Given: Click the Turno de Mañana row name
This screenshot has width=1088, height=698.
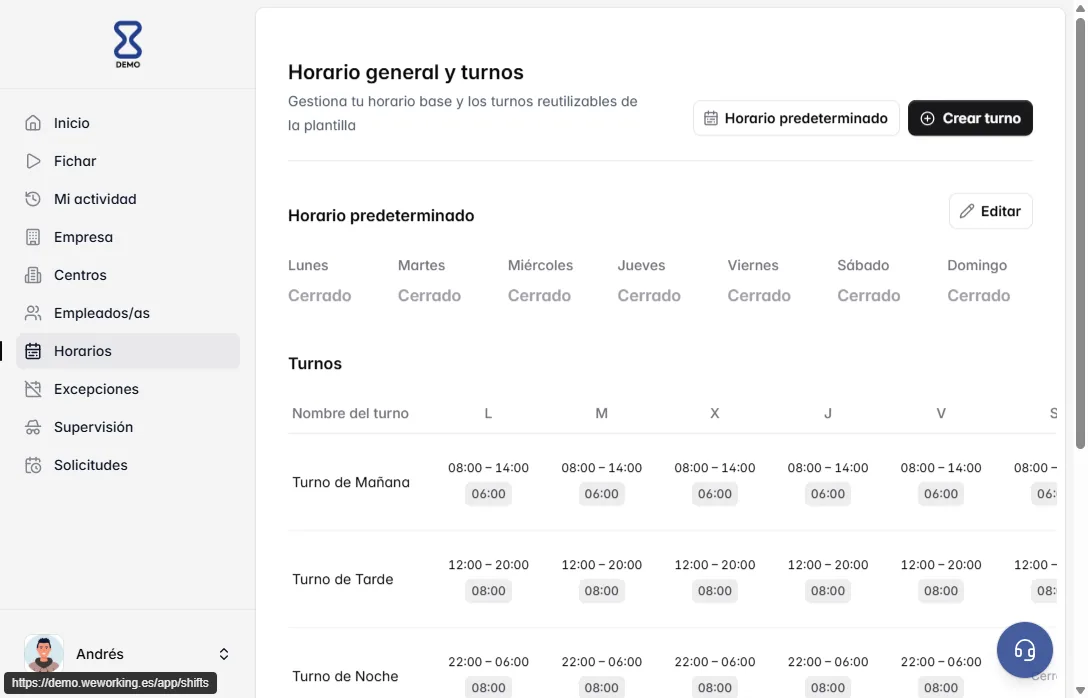Looking at the screenshot, I should (x=350, y=482).
